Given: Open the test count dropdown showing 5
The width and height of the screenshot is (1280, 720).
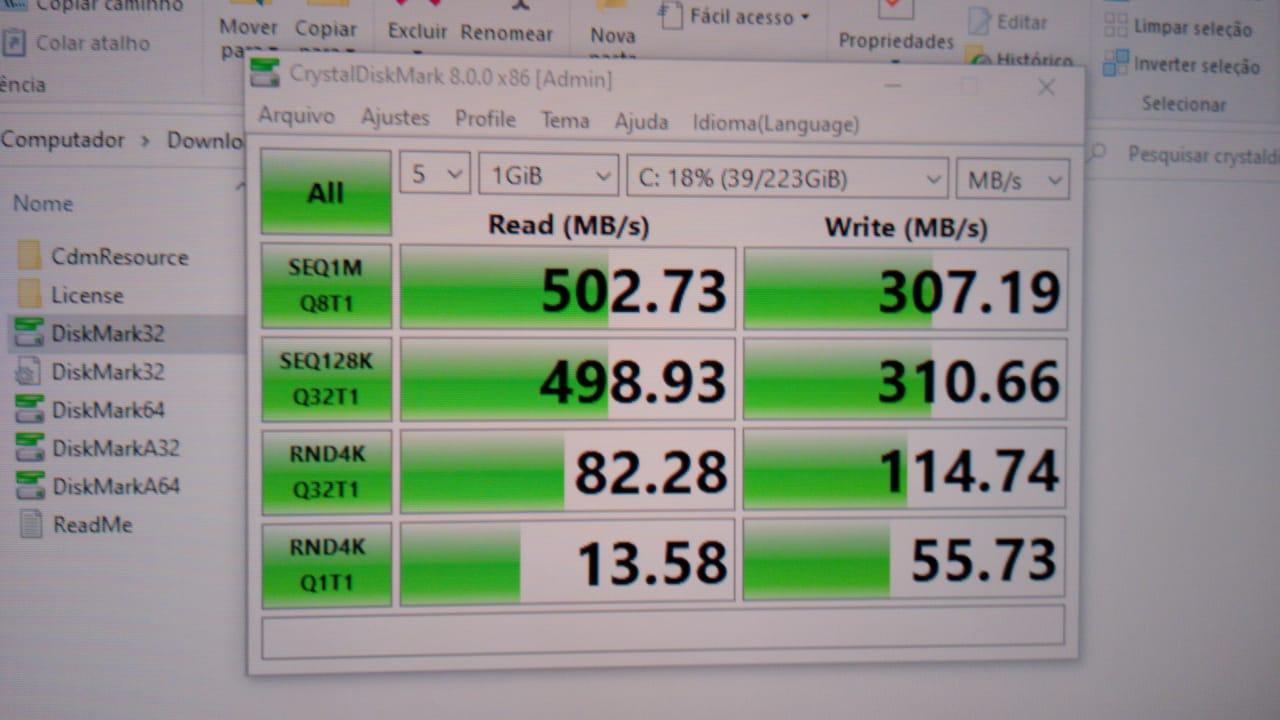Looking at the screenshot, I should pos(435,174).
